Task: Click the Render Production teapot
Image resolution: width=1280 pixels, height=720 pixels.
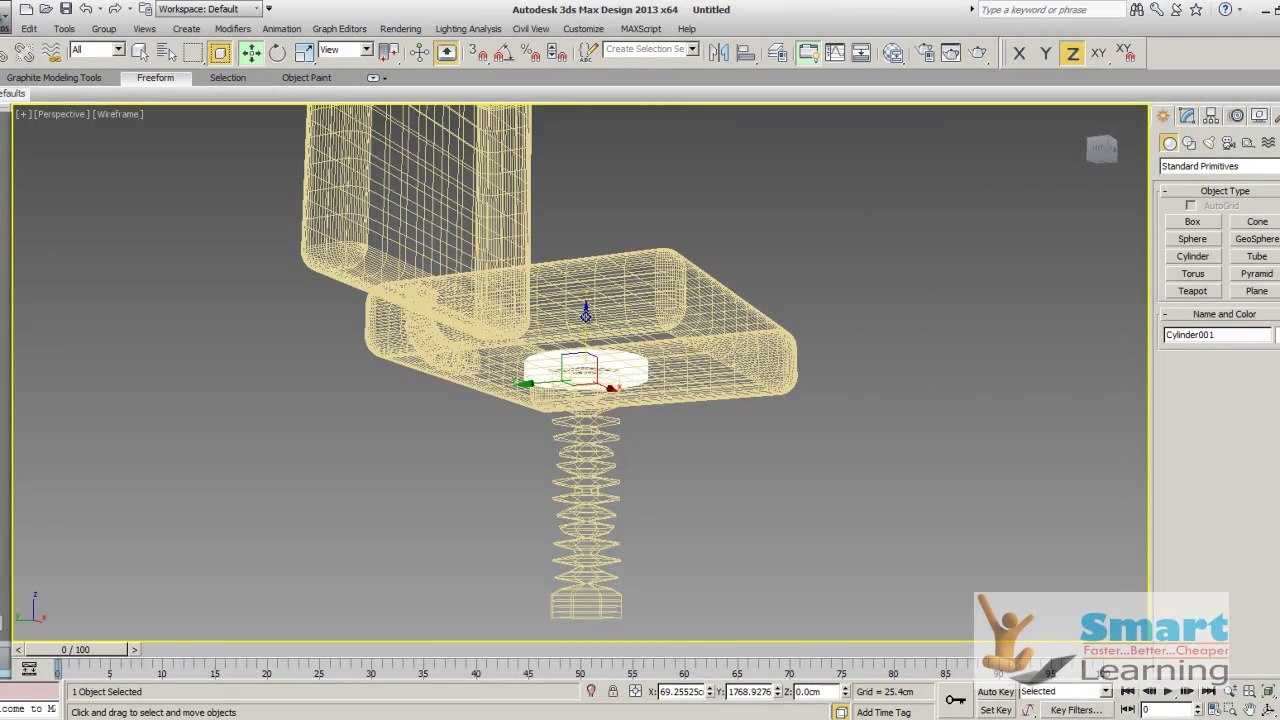Action: (978, 53)
